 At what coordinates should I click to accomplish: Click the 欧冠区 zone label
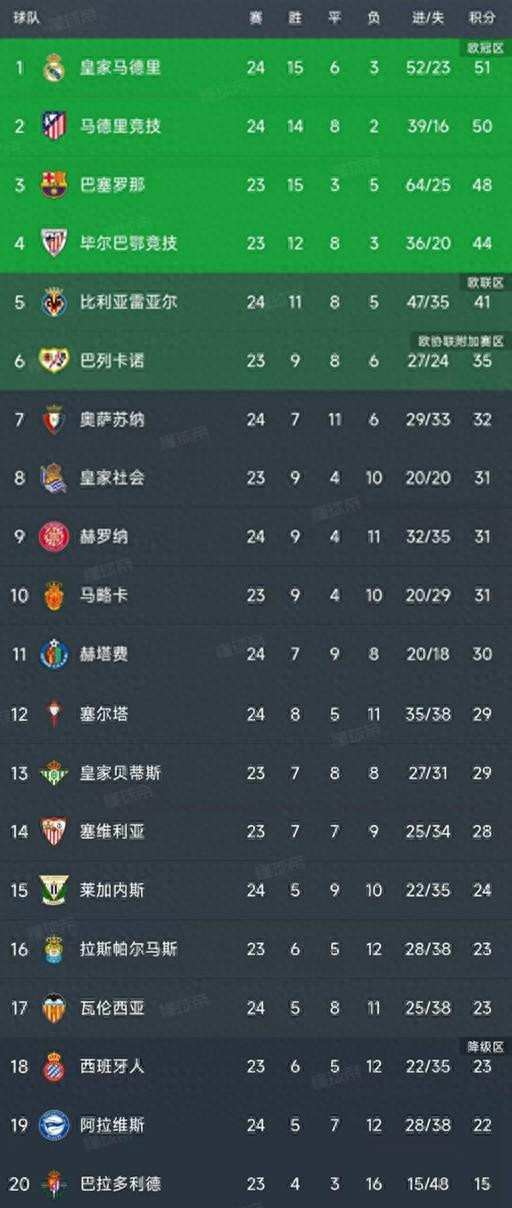click(485, 48)
